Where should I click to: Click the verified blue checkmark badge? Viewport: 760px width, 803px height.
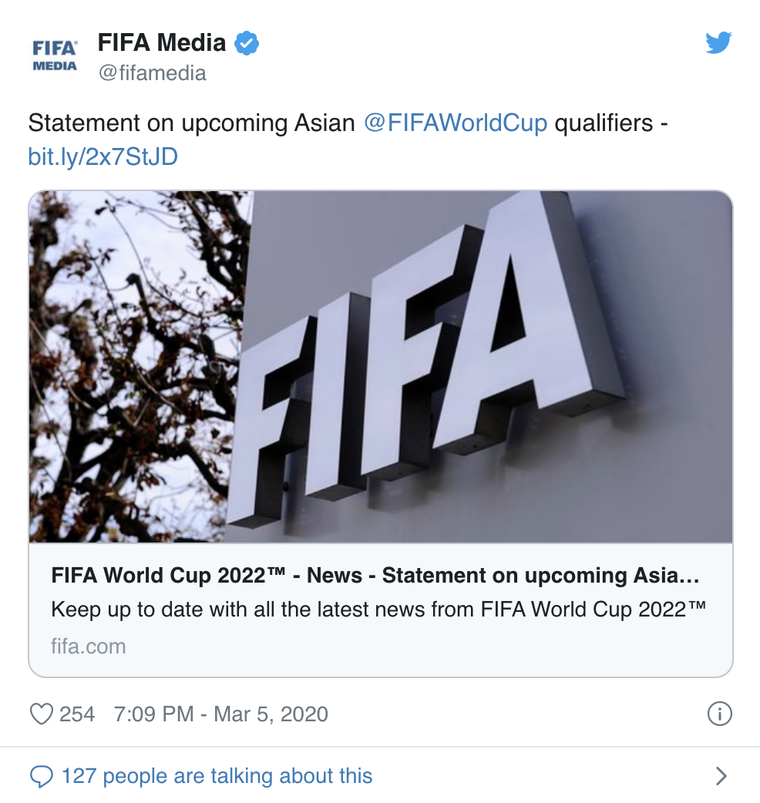[x=244, y=42]
